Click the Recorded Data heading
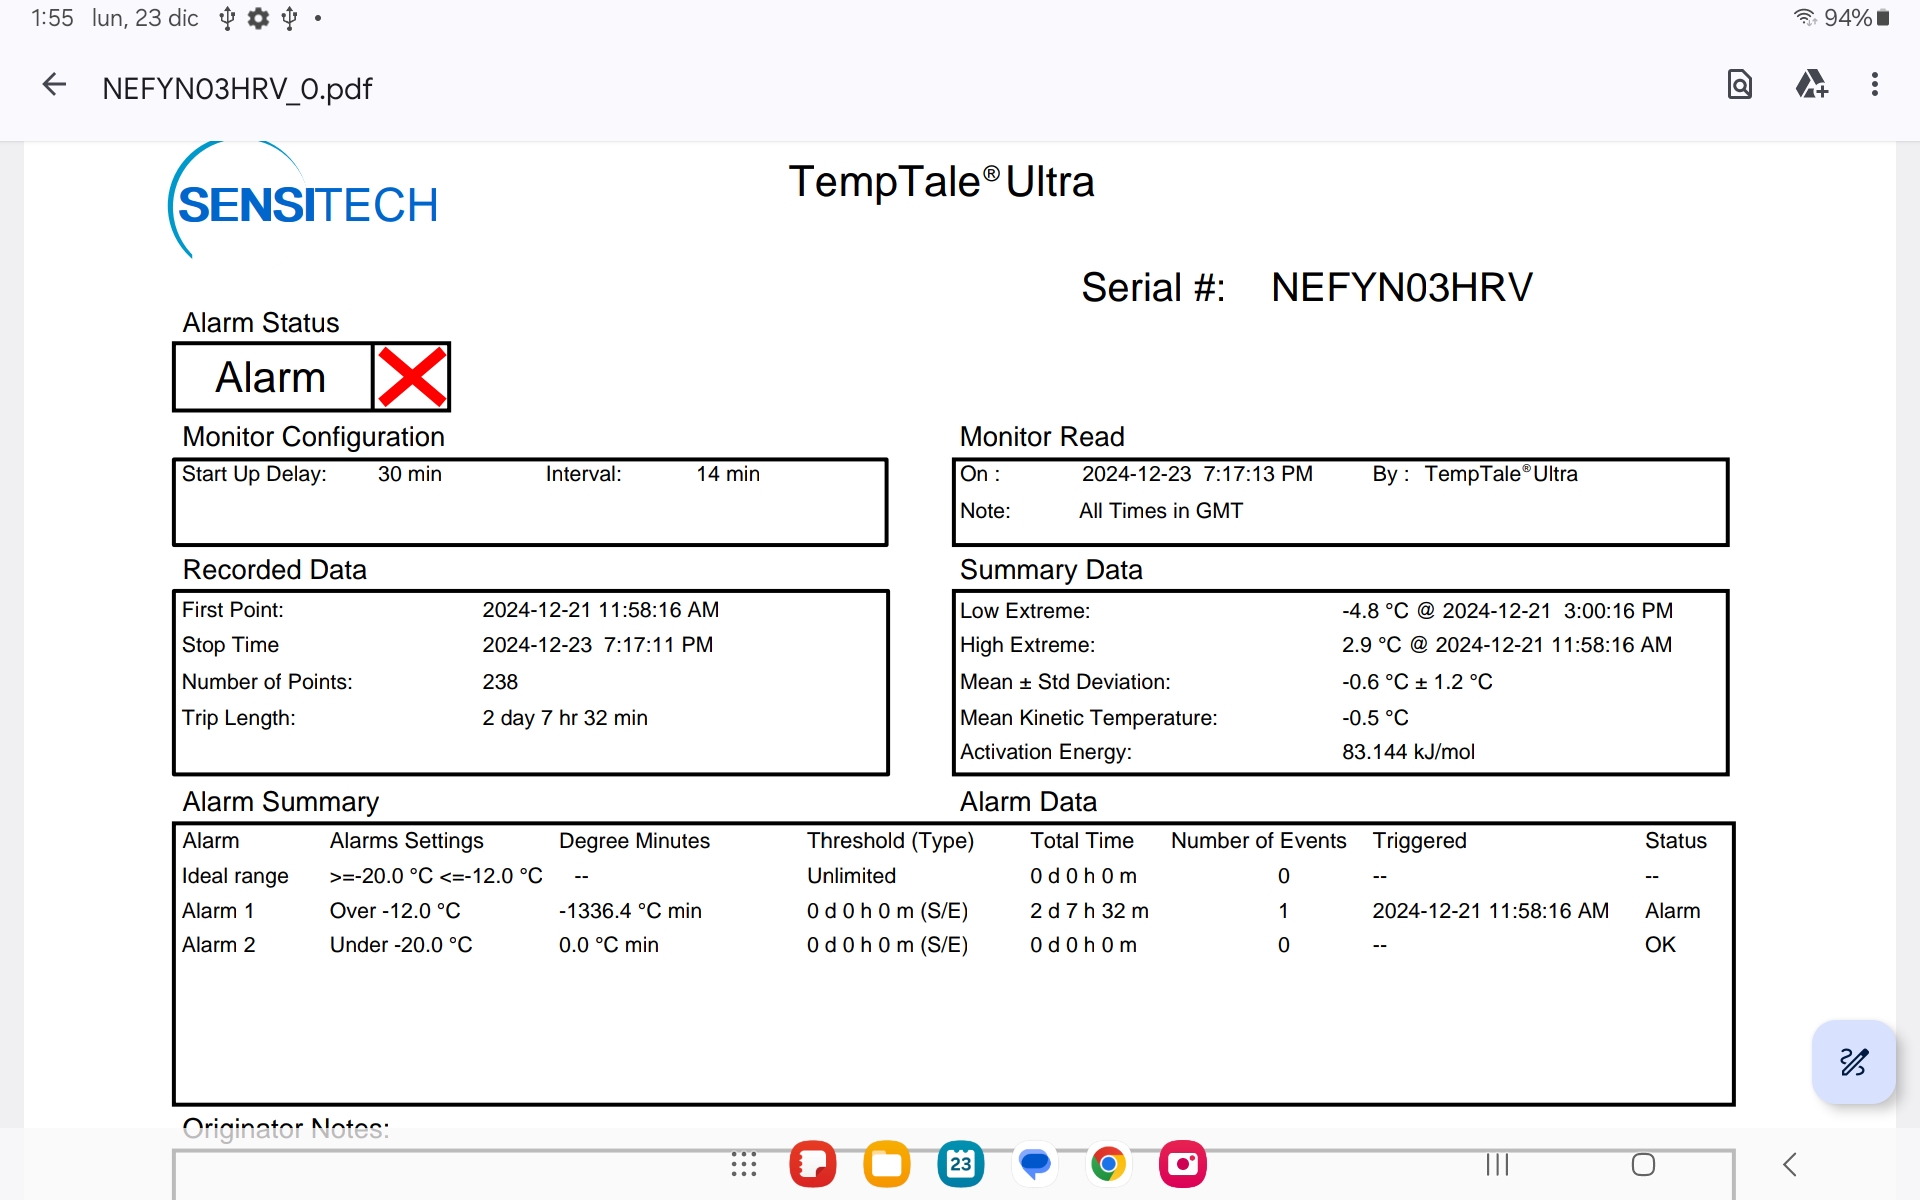 click(x=274, y=570)
